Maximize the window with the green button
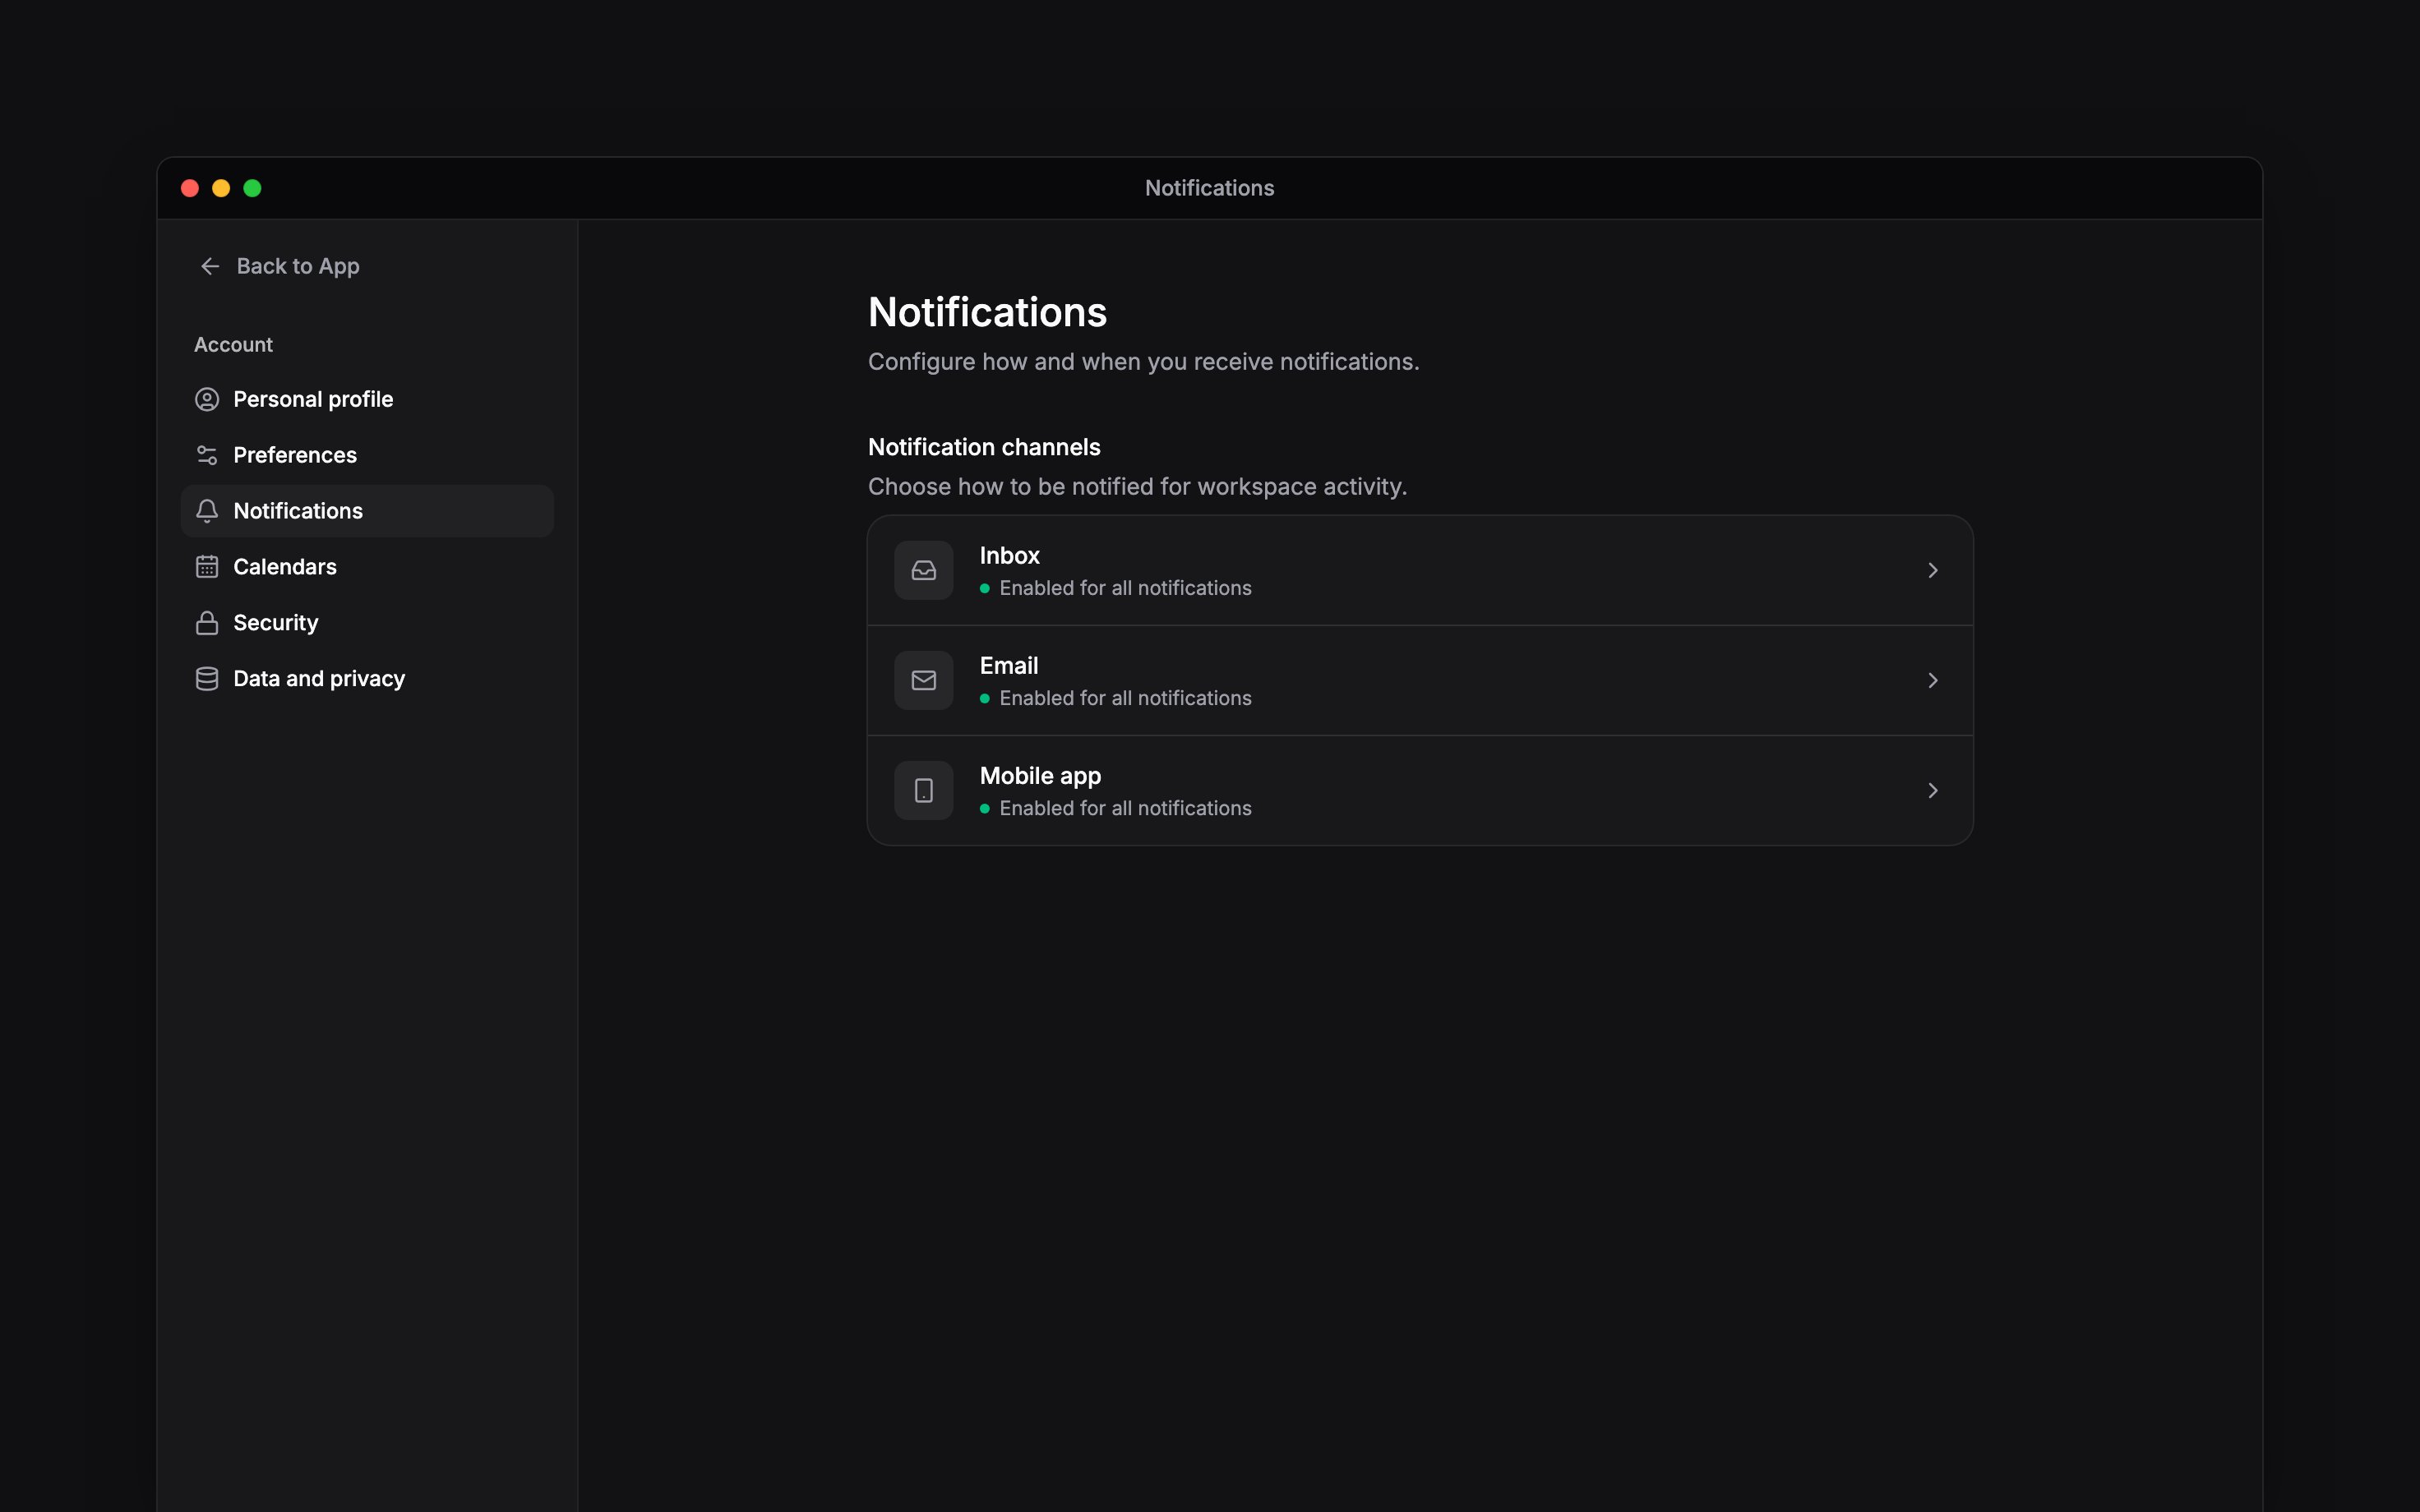Viewport: 2420px width, 1512px height. (x=252, y=188)
